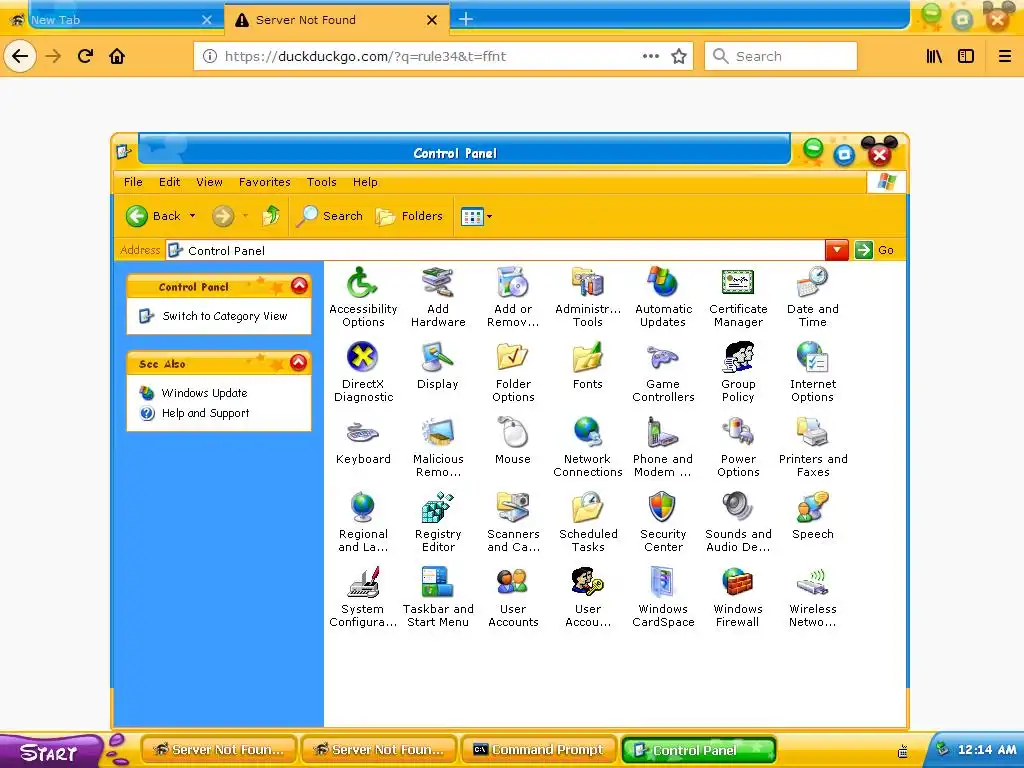Click the Control Panel address field

click(x=495, y=250)
